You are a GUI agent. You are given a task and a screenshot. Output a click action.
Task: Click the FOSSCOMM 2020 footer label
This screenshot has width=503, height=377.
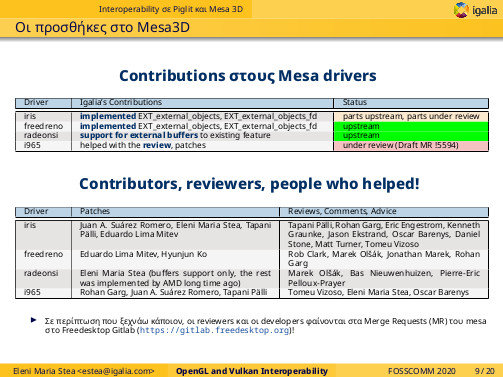coord(422,371)
